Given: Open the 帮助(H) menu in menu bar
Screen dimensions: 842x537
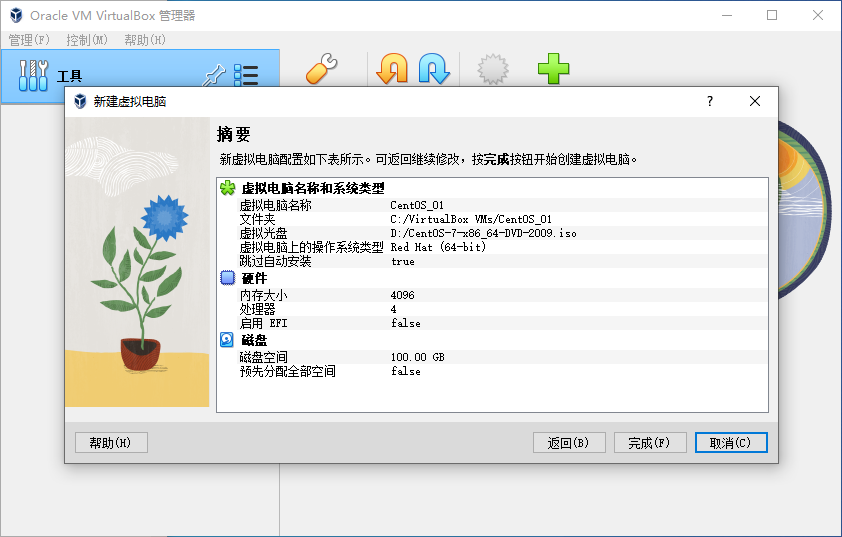Looking at the screenshot, I should point(145,40).
